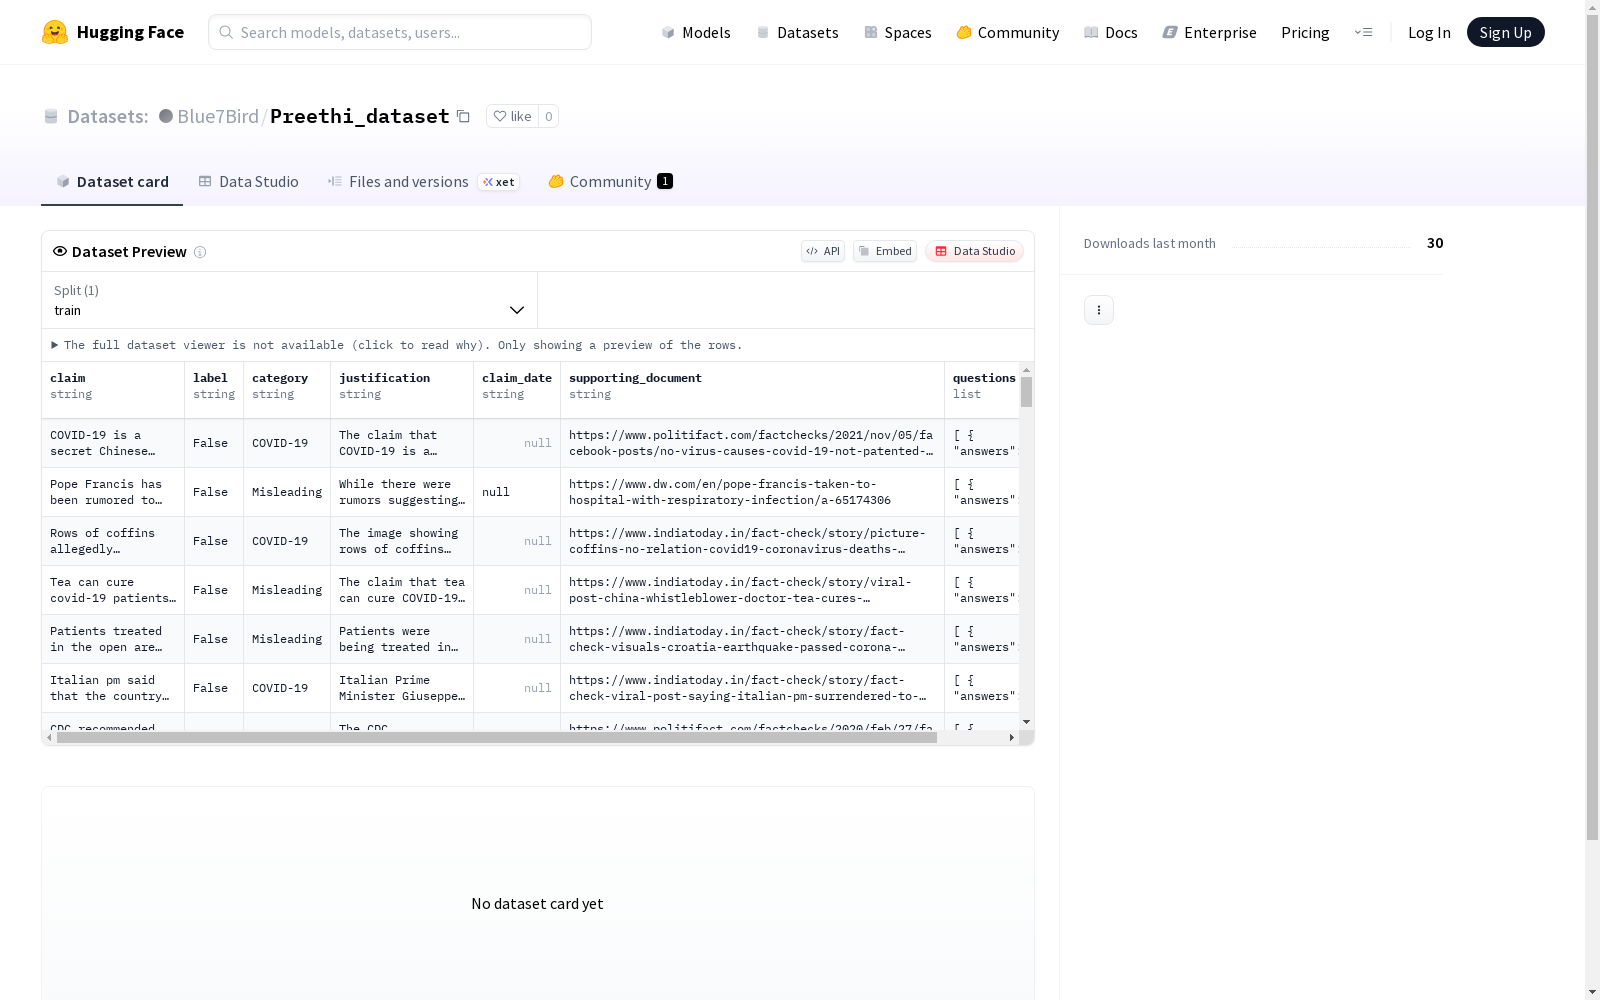
Task: Click the heart like button
Action: pos(512,116)
